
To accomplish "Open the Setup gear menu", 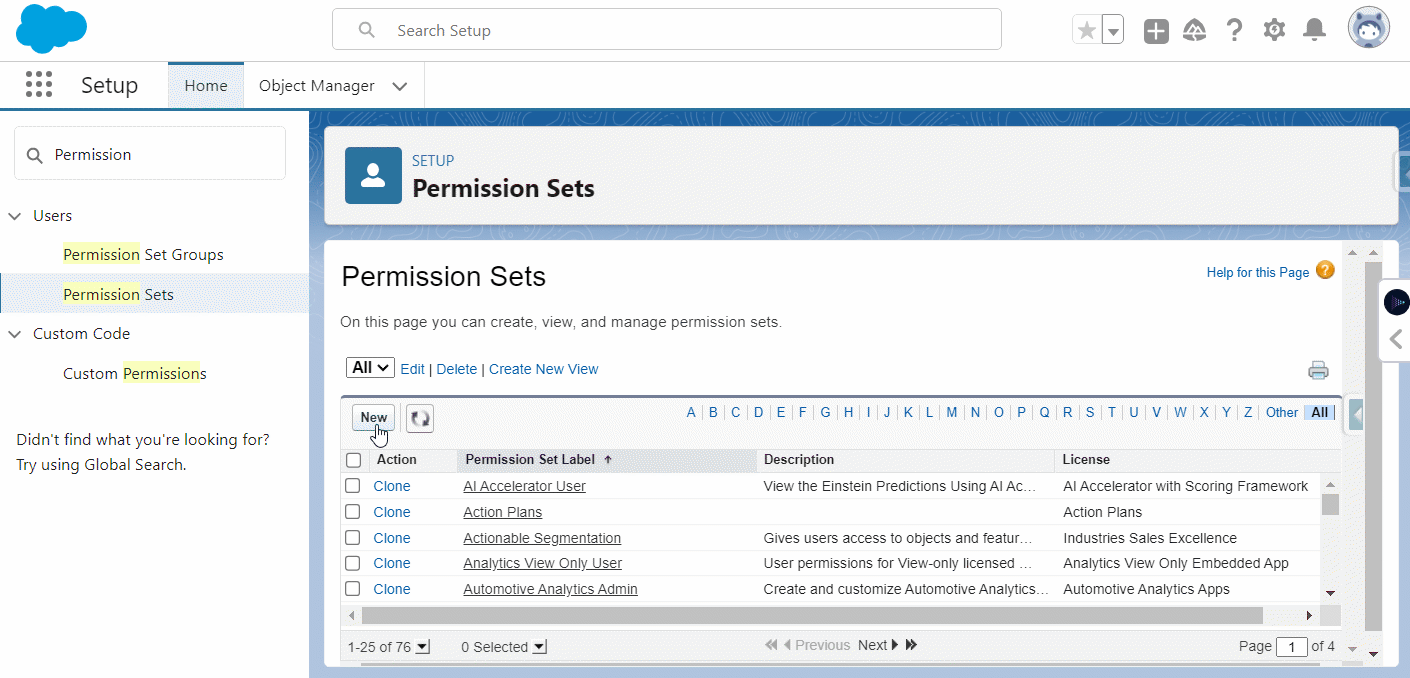I will (x=1274, y=31).
